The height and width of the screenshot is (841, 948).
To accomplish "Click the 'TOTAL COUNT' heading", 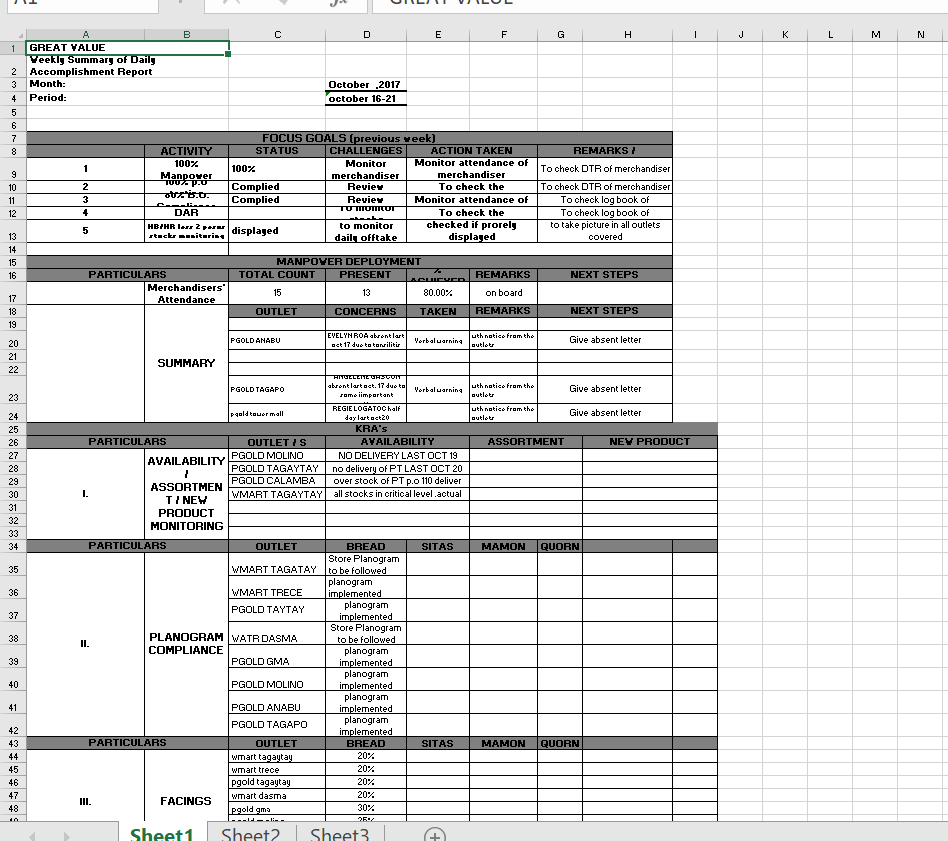I will (x=277, y=275).
